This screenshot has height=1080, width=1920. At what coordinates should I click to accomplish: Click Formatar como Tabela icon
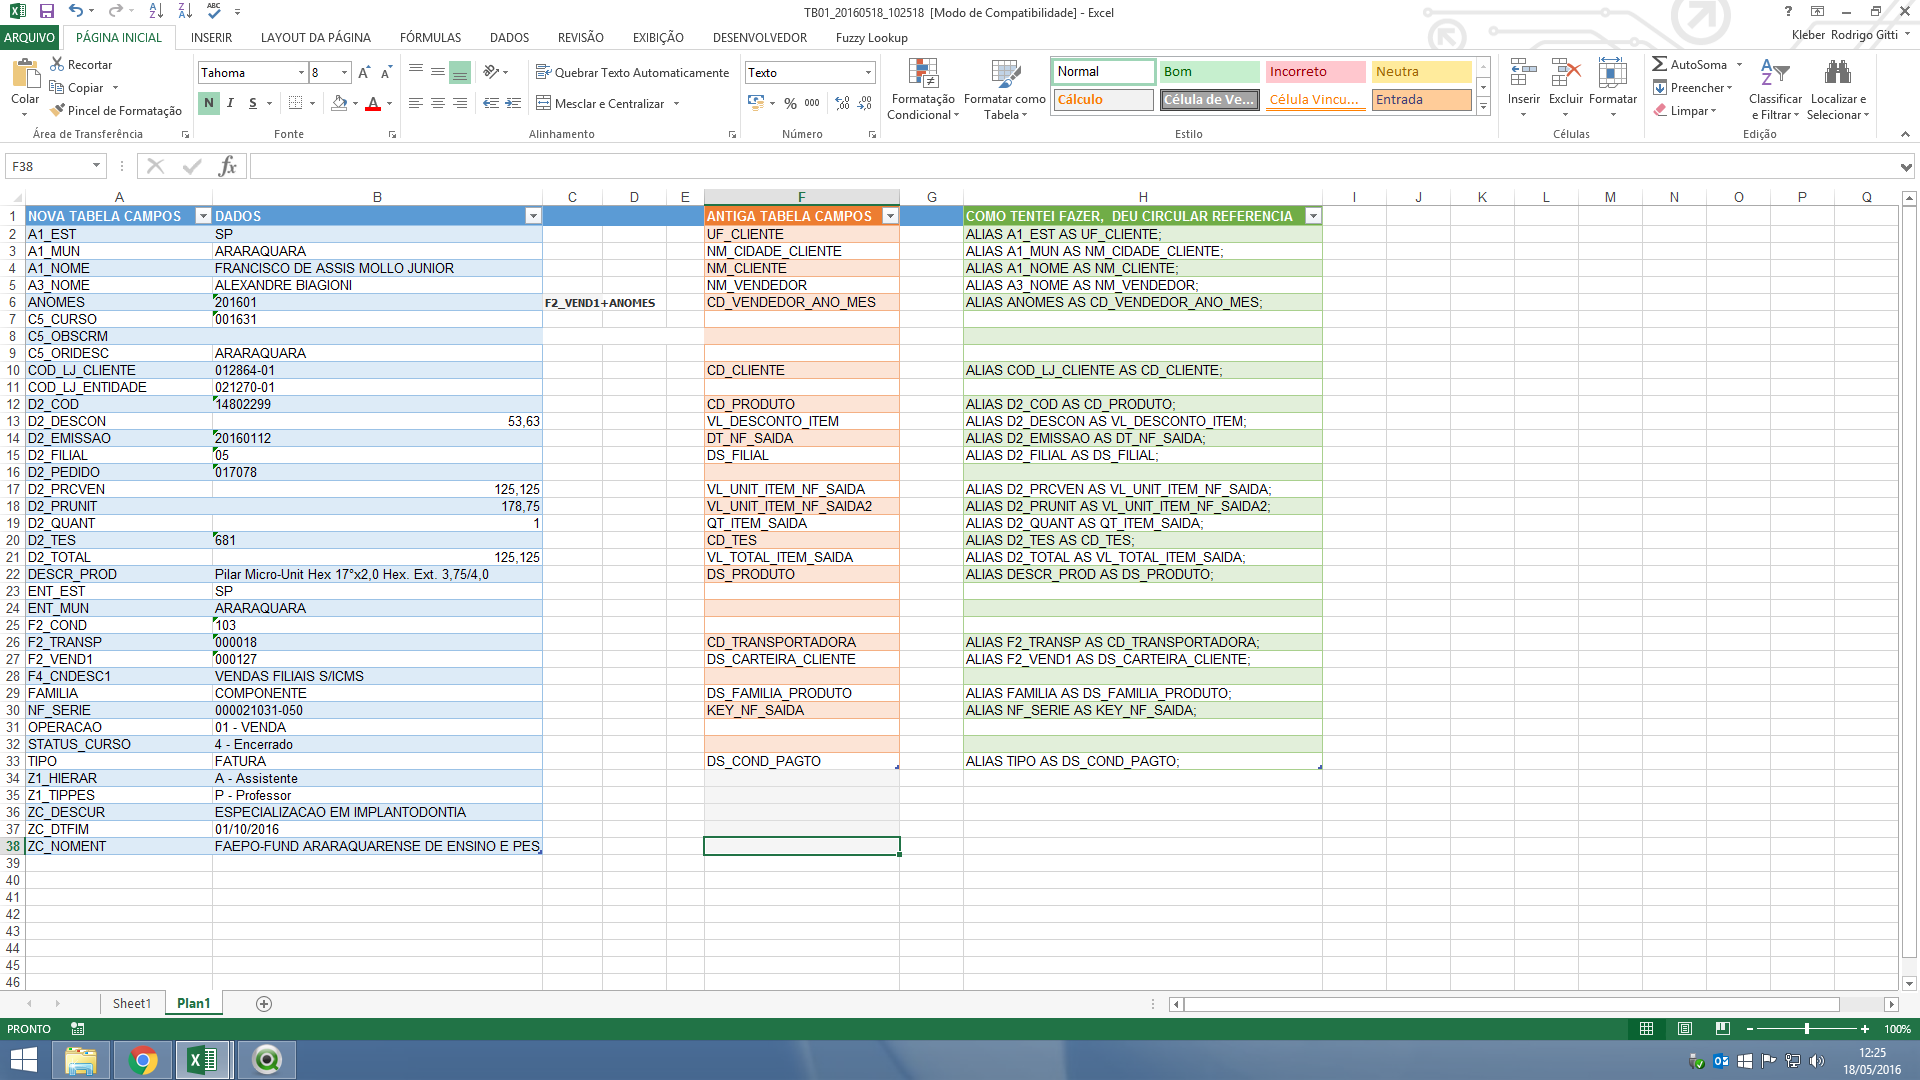pos(1005,89)
